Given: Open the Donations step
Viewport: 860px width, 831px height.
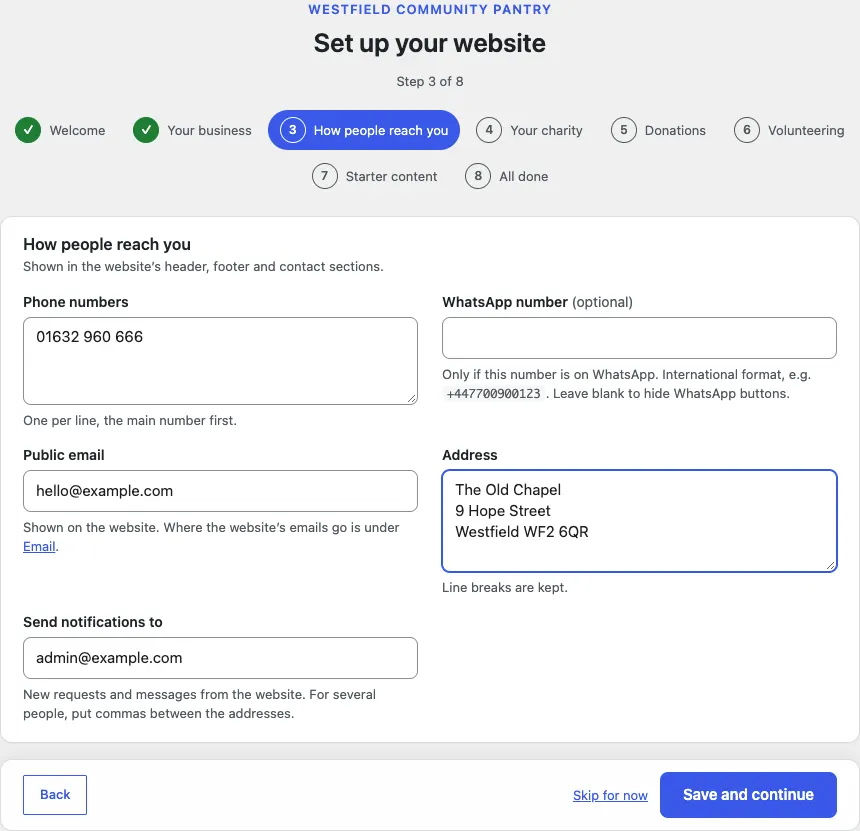Looking at the screenshot, I should (x=658, y=130).
